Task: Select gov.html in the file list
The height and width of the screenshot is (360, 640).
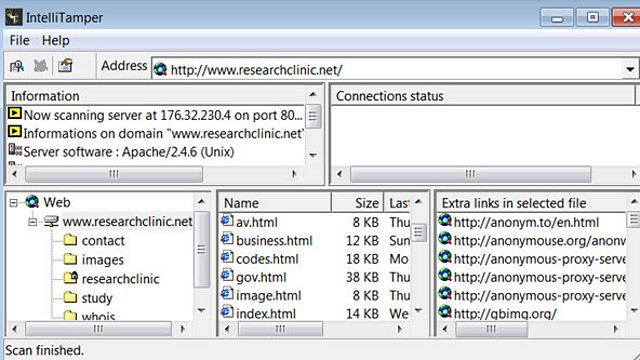Action: [x=261, y=277]
